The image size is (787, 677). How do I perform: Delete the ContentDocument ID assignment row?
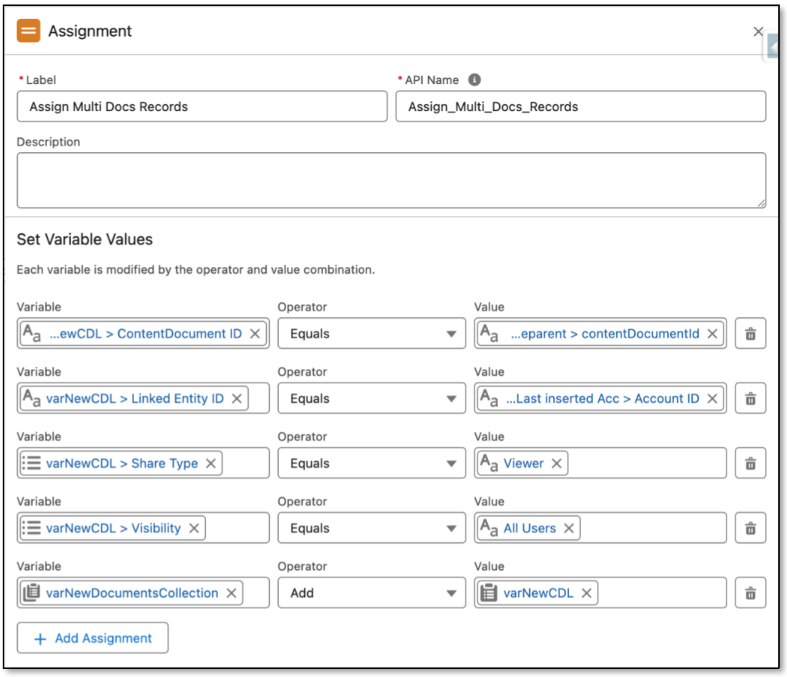[x=750, y=334]
